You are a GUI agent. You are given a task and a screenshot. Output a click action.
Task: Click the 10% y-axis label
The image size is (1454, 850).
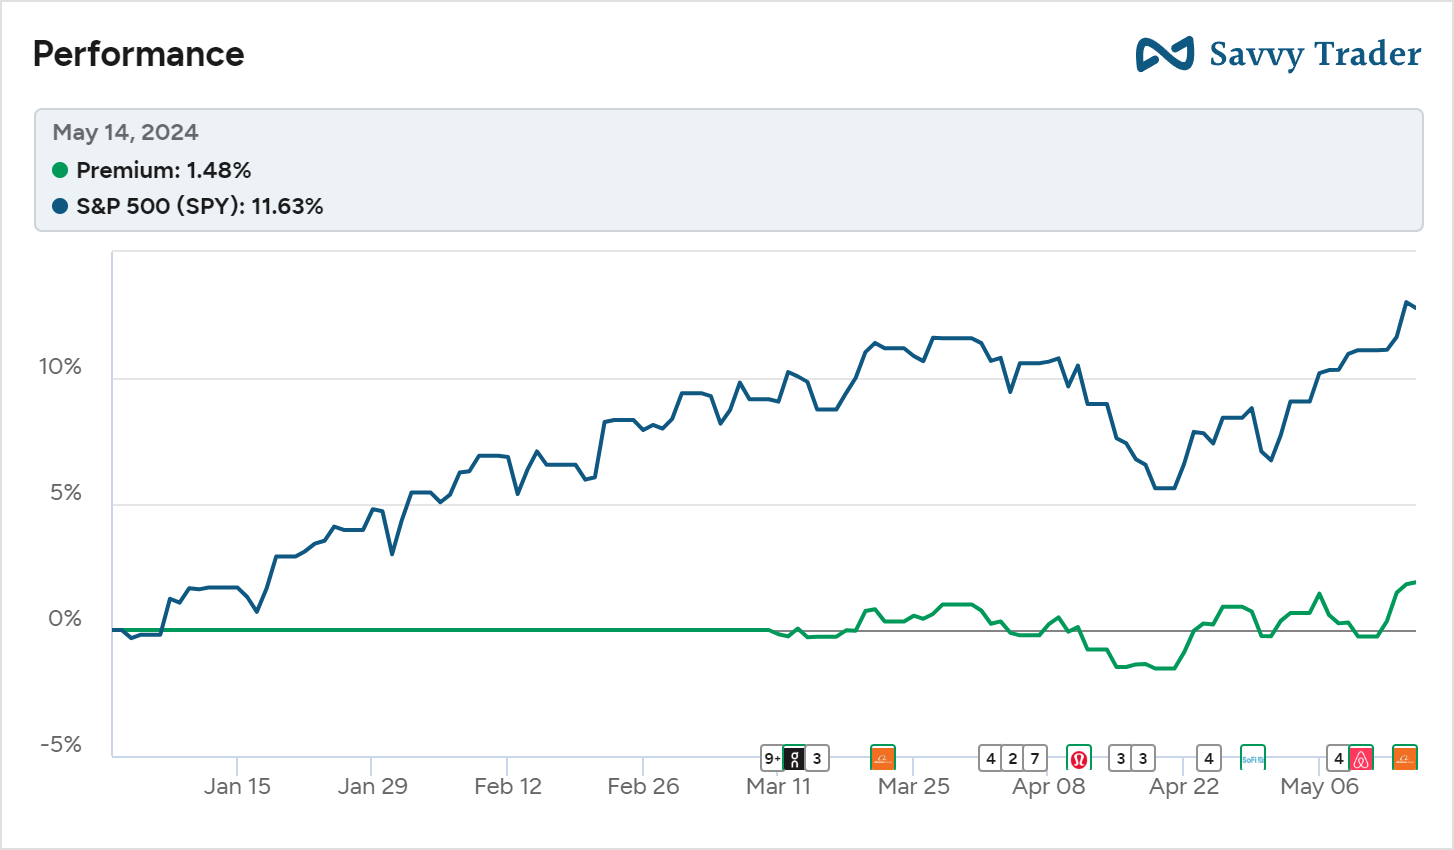point(60,367)
